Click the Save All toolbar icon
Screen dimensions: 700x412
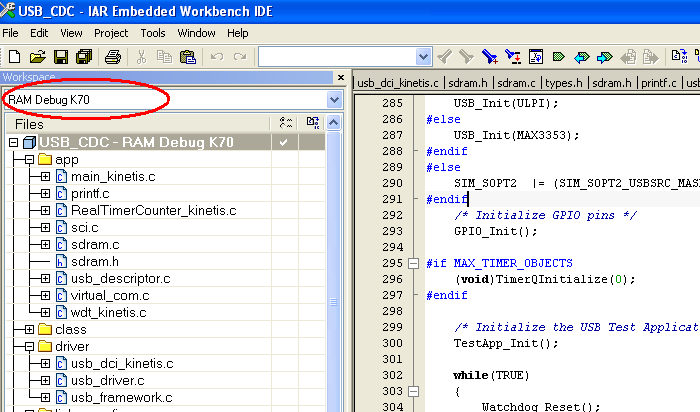point(83,57)
